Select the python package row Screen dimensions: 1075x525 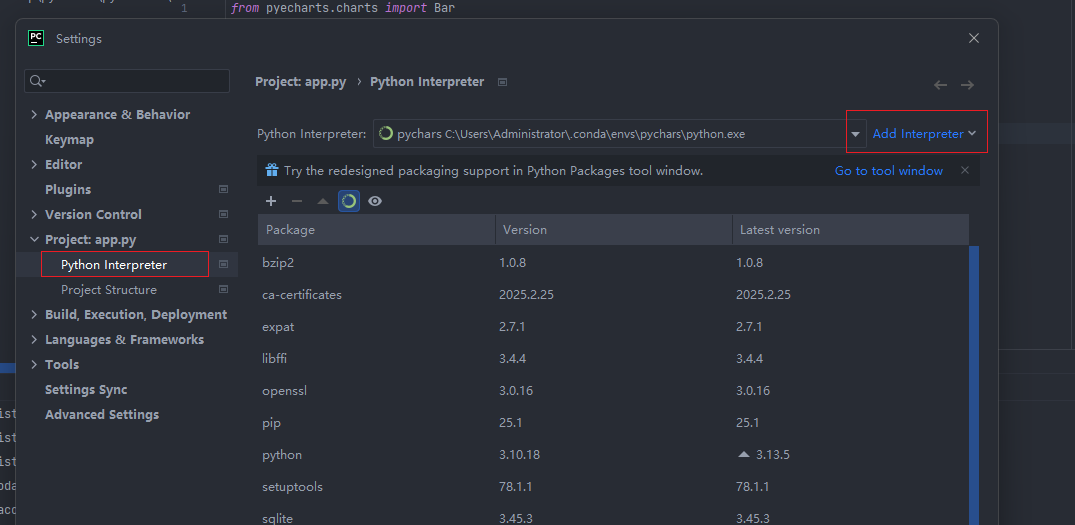point(613,454)
